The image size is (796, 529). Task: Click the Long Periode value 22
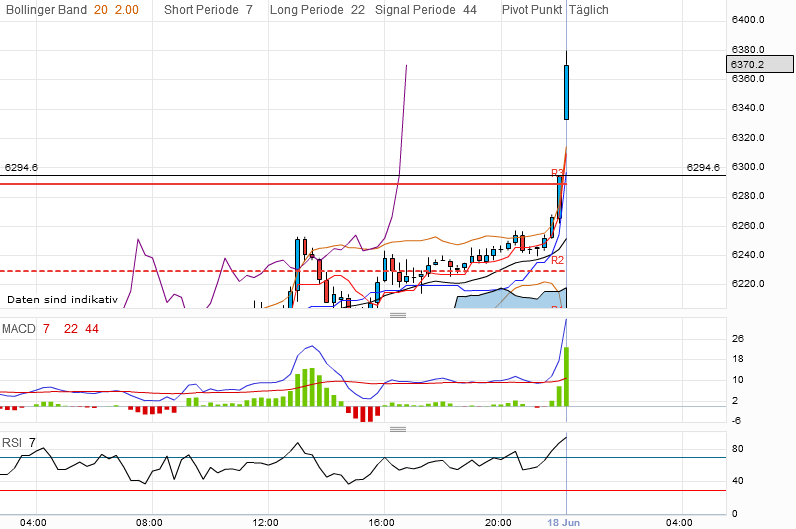358,10
